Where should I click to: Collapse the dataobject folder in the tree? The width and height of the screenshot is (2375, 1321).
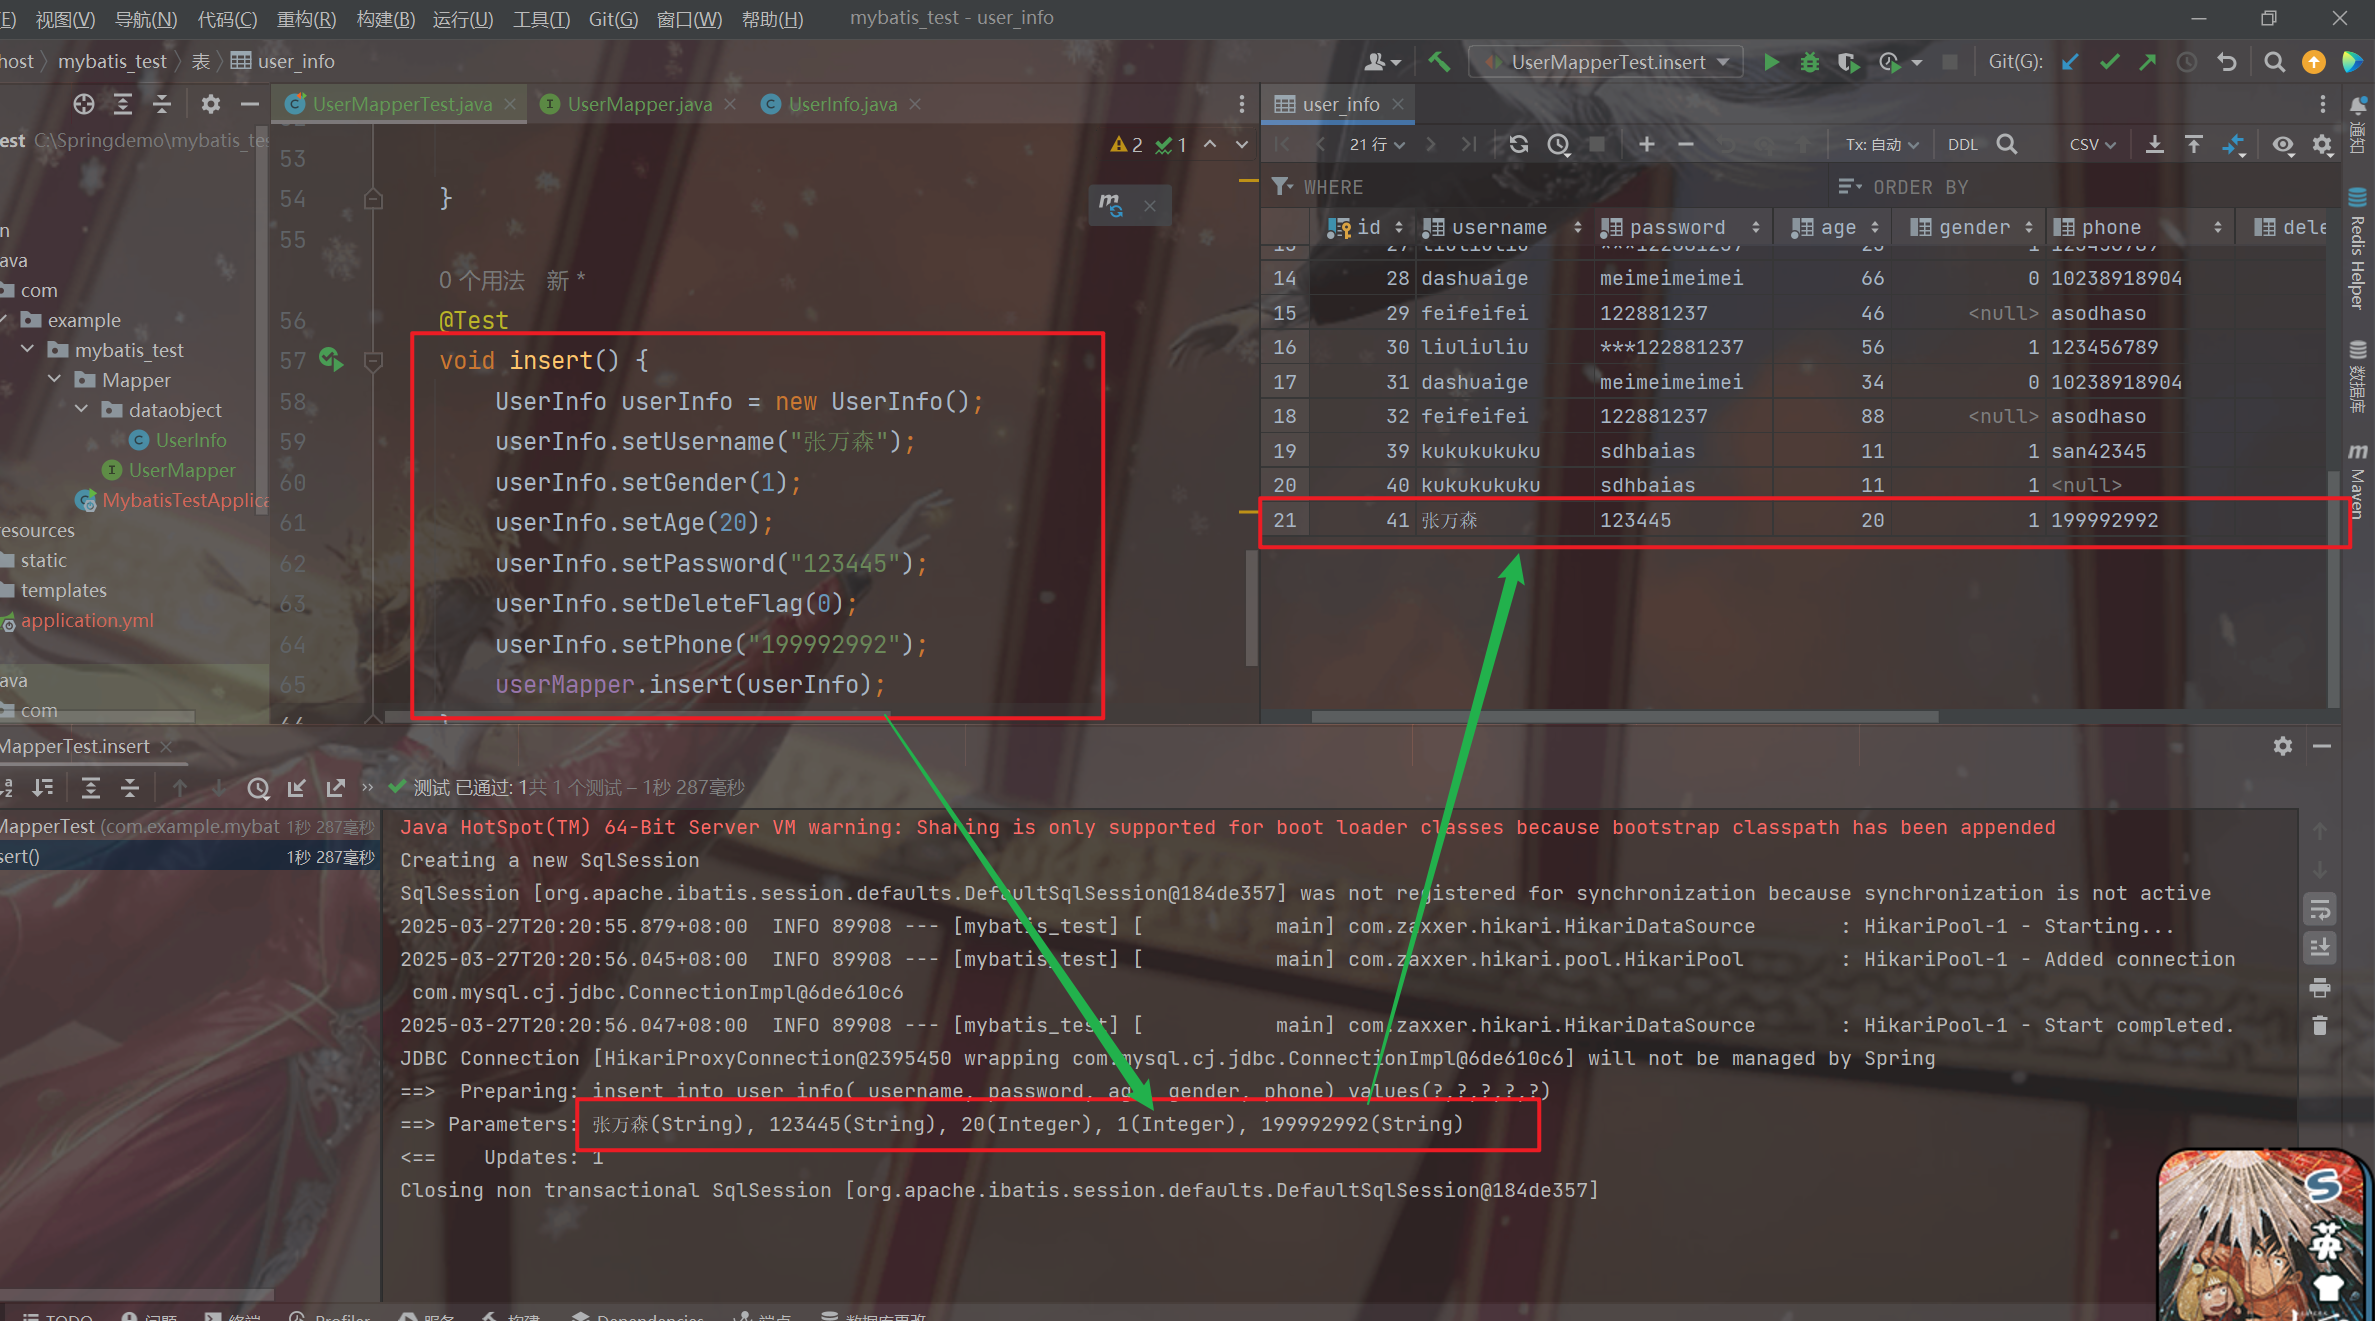82,410
